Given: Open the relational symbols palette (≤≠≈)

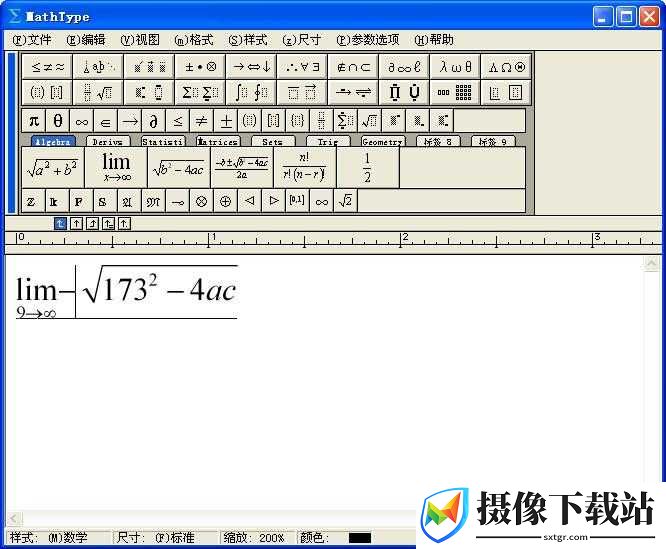Looking at the screenshot, I should tap(47, 67).
